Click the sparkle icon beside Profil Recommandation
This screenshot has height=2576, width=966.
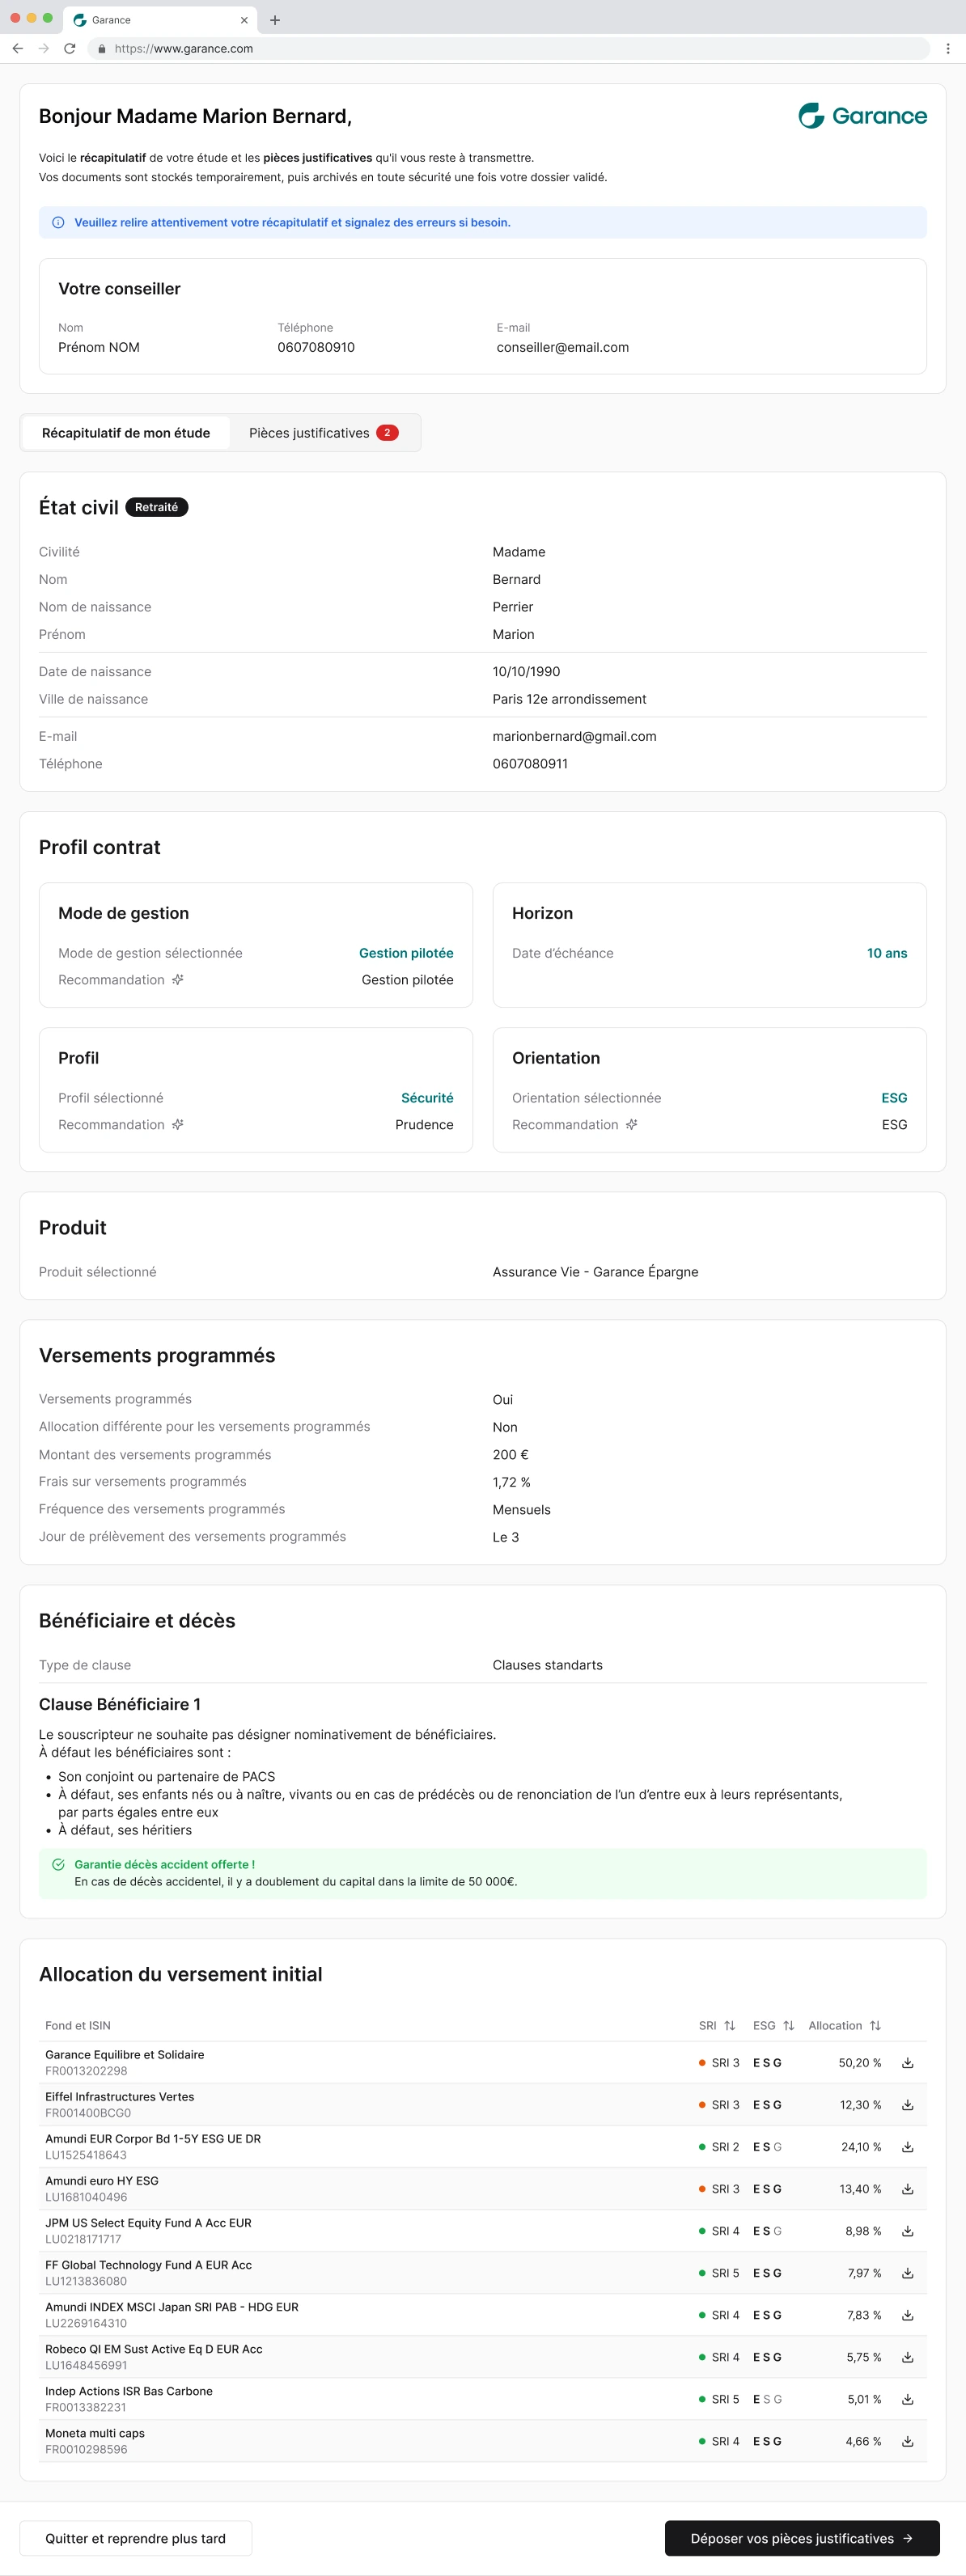177,1125
